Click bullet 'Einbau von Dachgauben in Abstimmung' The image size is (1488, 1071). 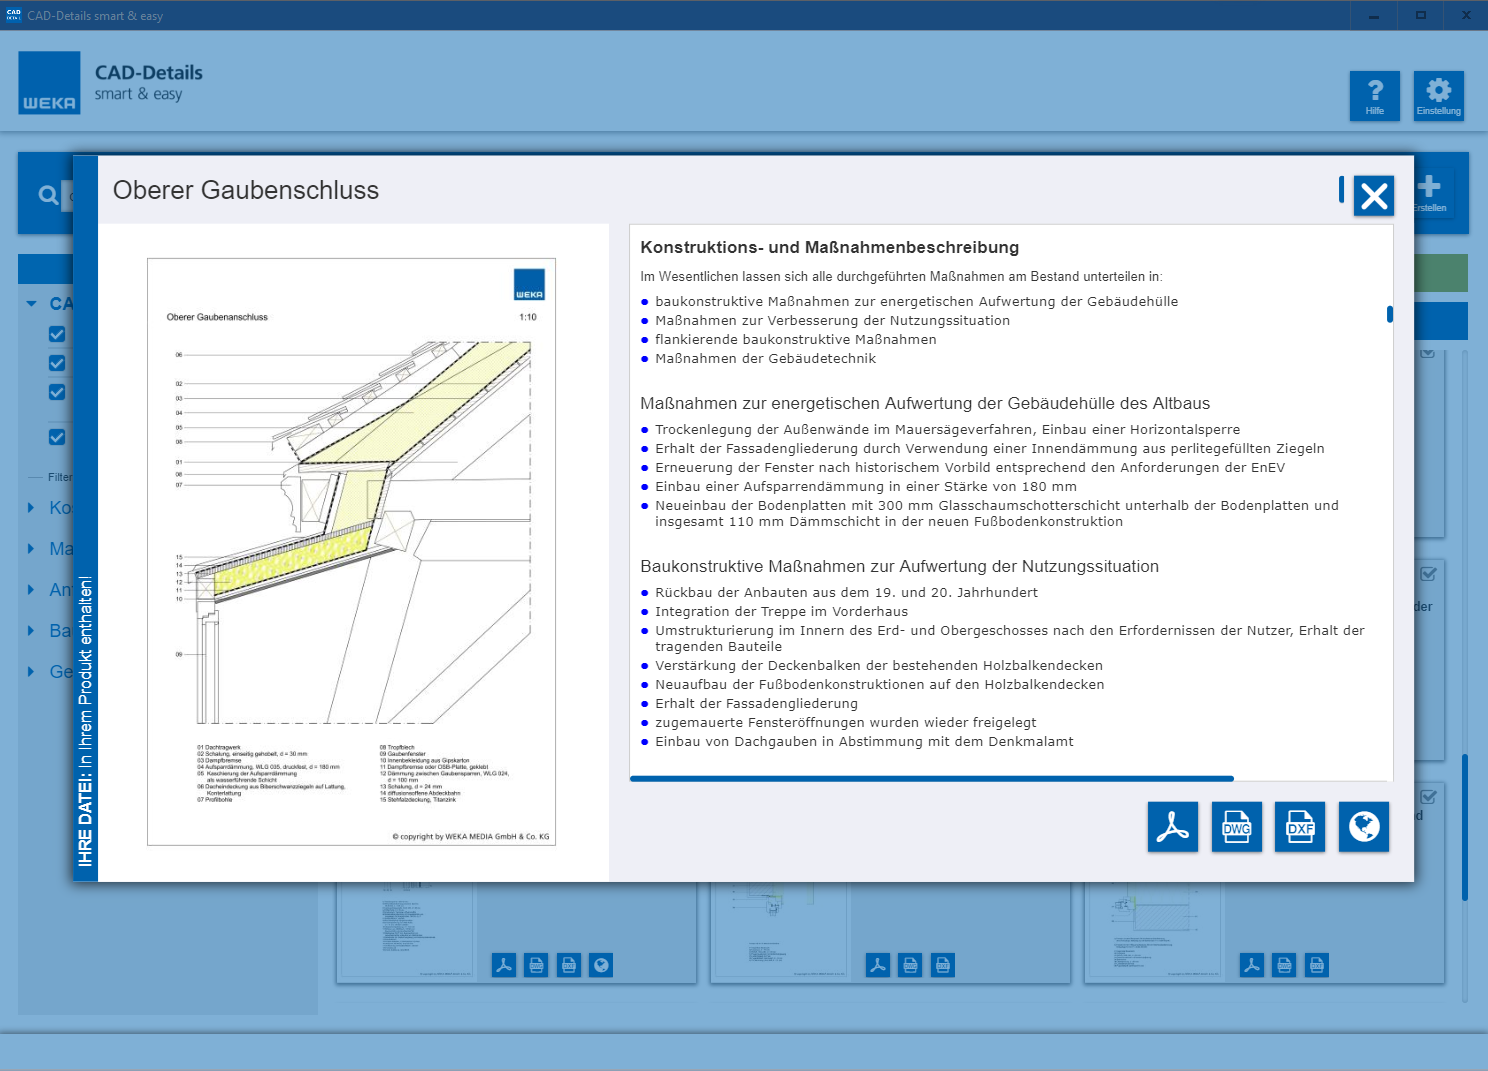tap(864, 742)
